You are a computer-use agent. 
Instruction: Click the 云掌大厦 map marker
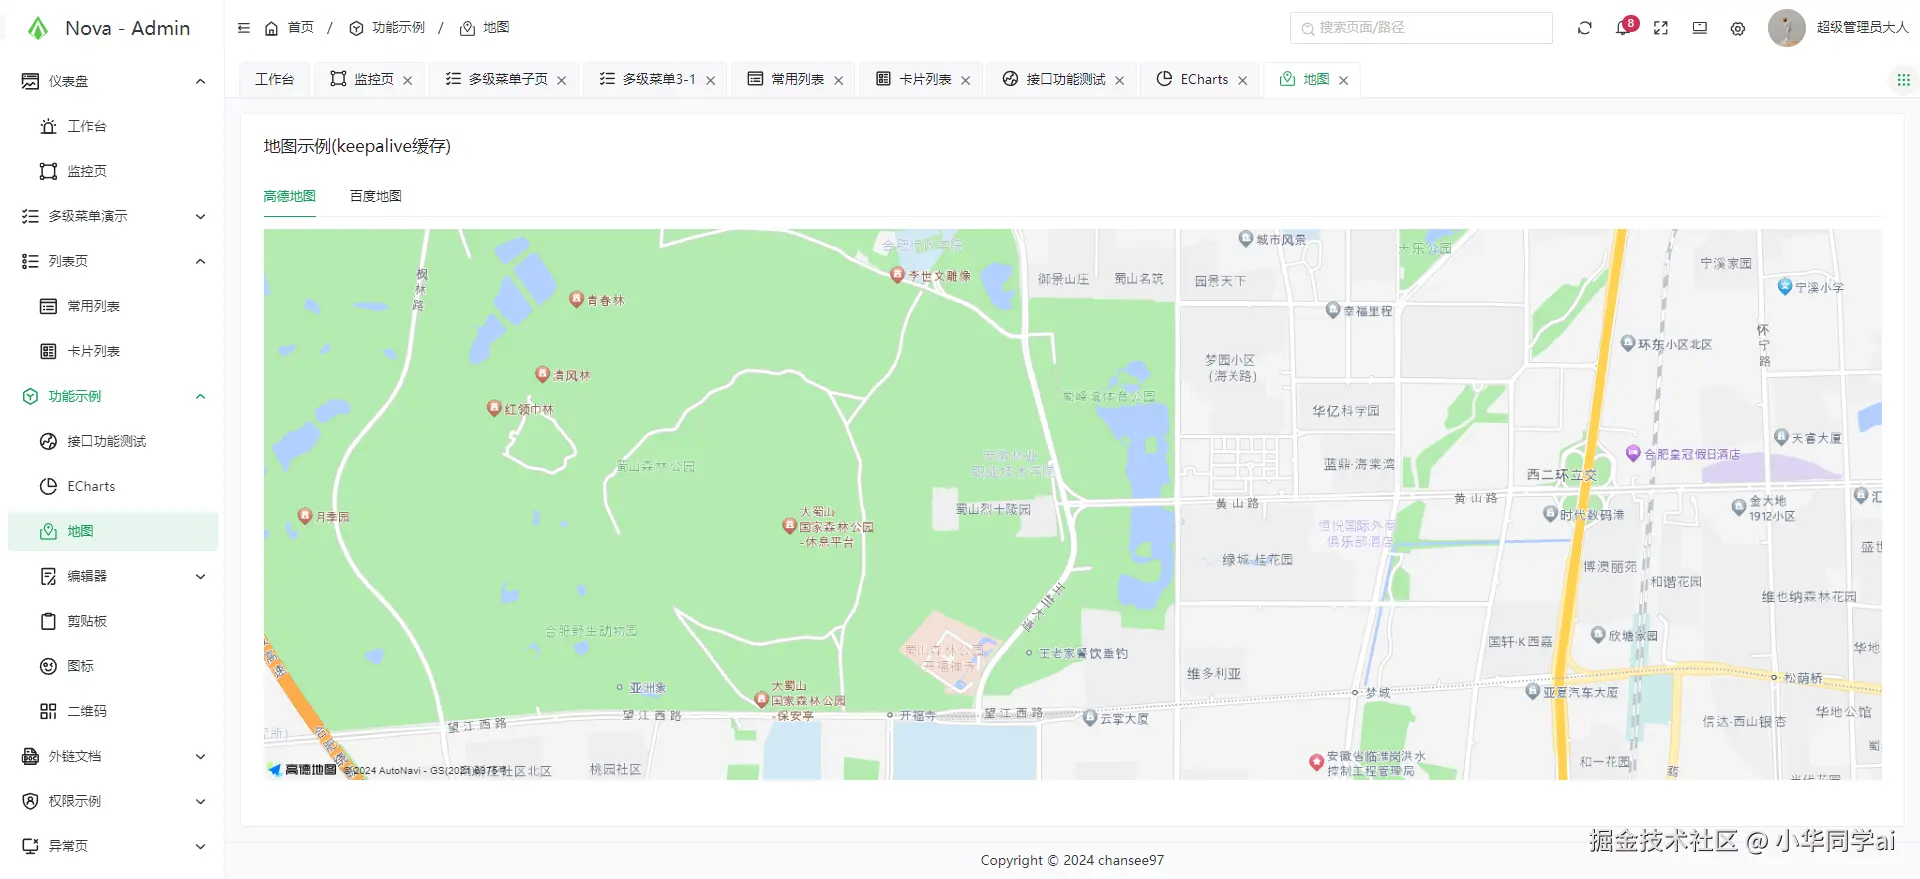coord(1090,717)
